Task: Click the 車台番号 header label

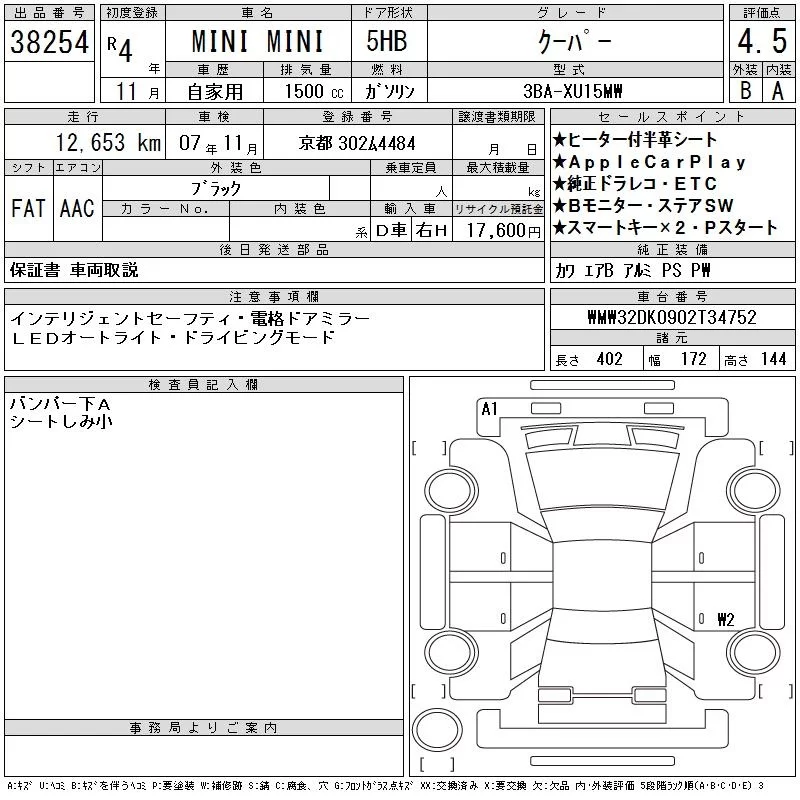Action: tap(672, 296)
